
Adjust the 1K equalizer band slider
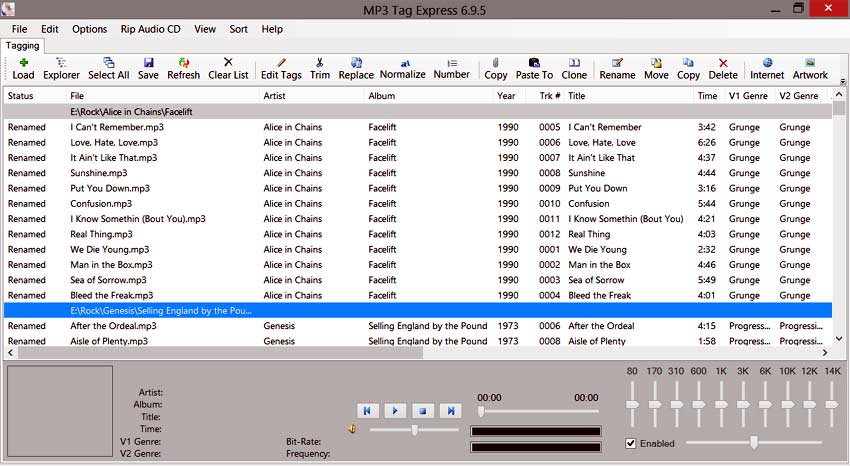click(721, 404)
